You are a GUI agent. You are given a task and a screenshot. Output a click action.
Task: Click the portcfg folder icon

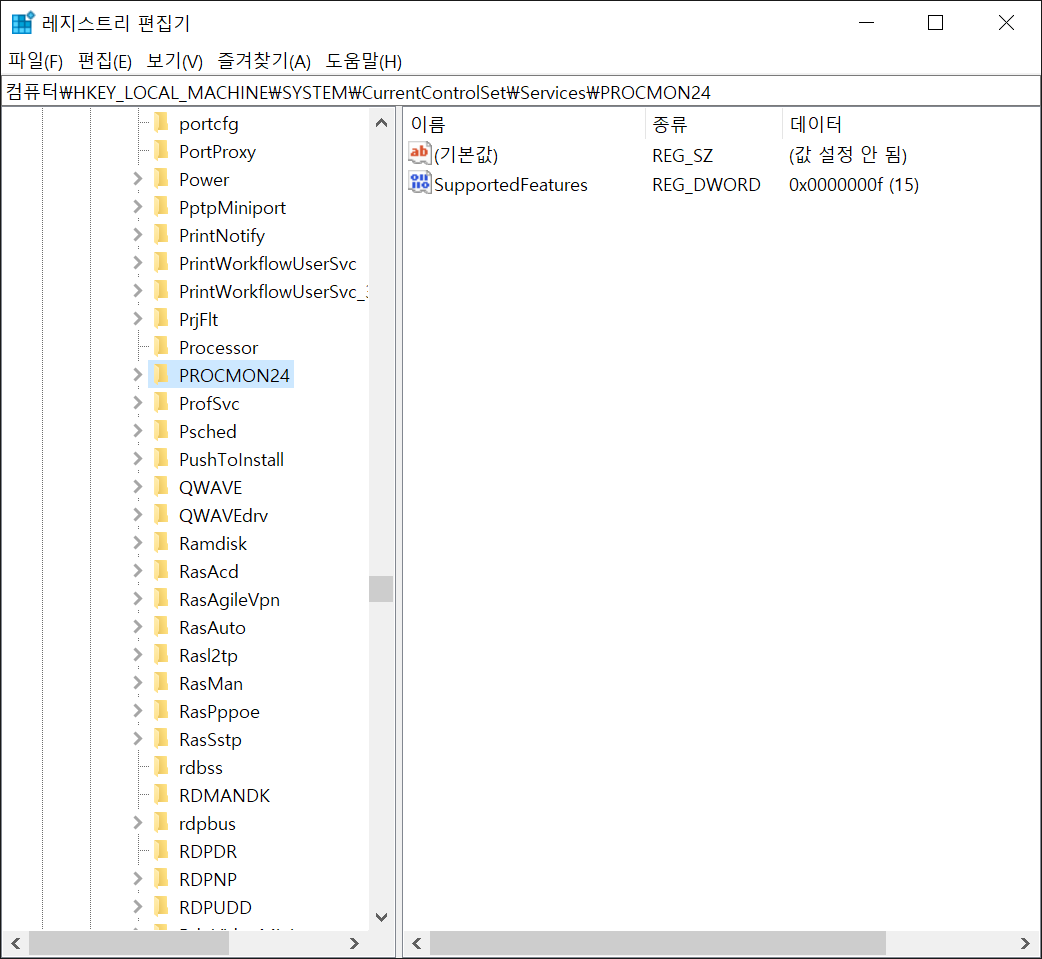click(x=161, y=123)
